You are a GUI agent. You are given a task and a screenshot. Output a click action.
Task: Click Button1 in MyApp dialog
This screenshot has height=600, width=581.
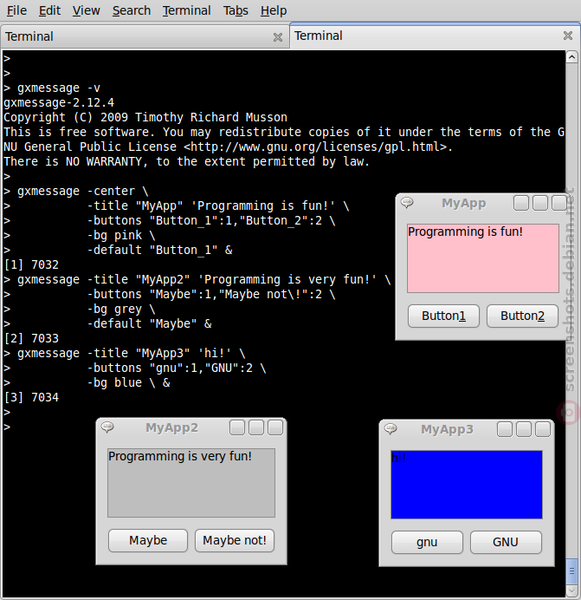444,316
